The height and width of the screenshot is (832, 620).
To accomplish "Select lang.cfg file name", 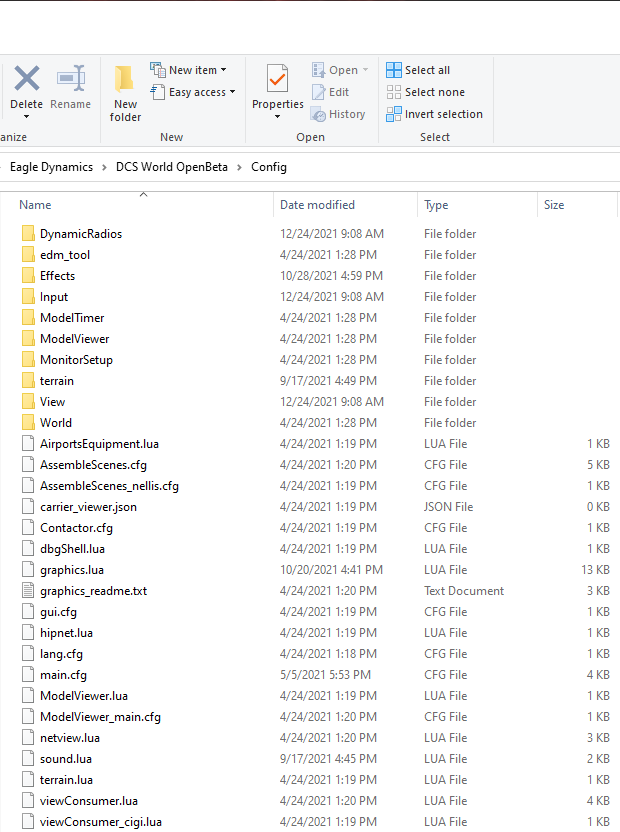I will coord(62,654).
